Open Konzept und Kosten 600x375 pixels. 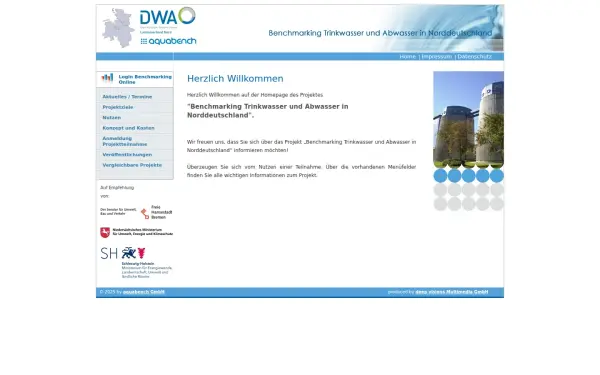pos(128,128)
